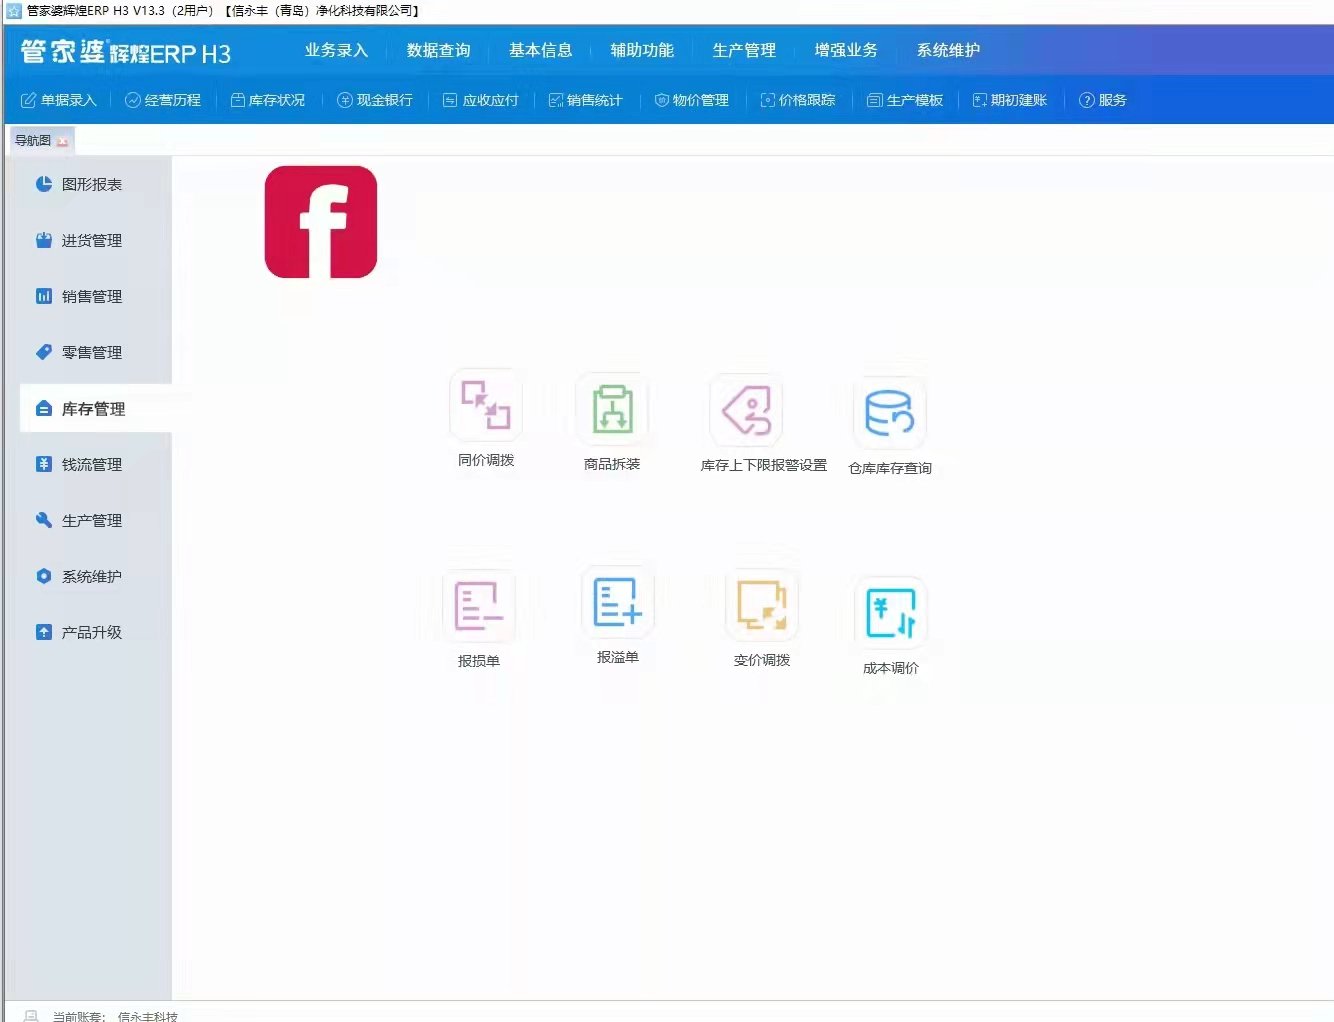Image resolution: width=1334 pixels, height=1022 pixels.
Task: Select 钱流管理 in the sidebar
Action: pyautogui.click(x=91, y=464)
